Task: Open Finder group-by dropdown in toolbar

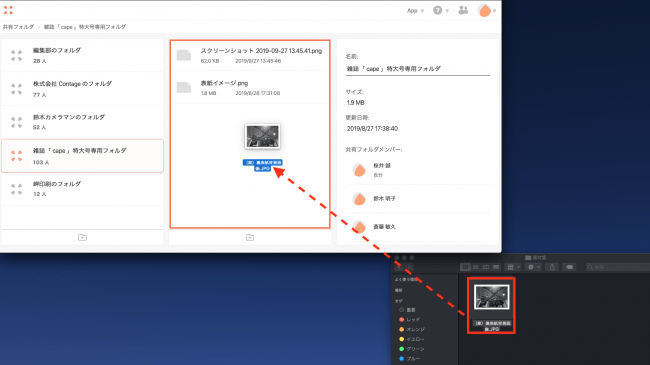Action: click(x=514, y=267)
